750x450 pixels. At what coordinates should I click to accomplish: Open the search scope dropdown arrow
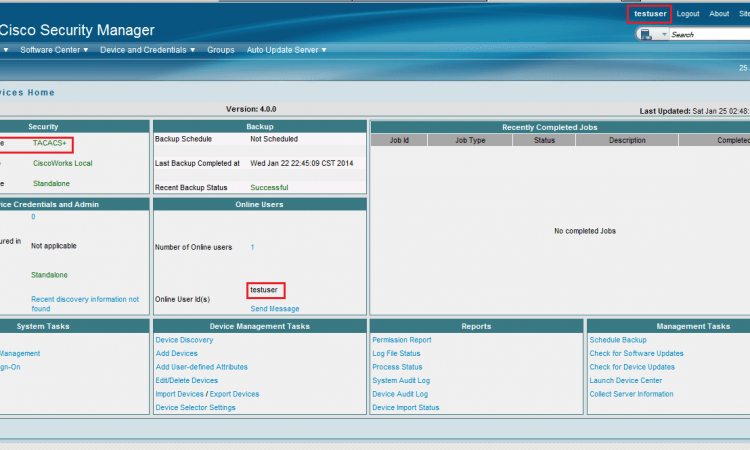point(664,34)
